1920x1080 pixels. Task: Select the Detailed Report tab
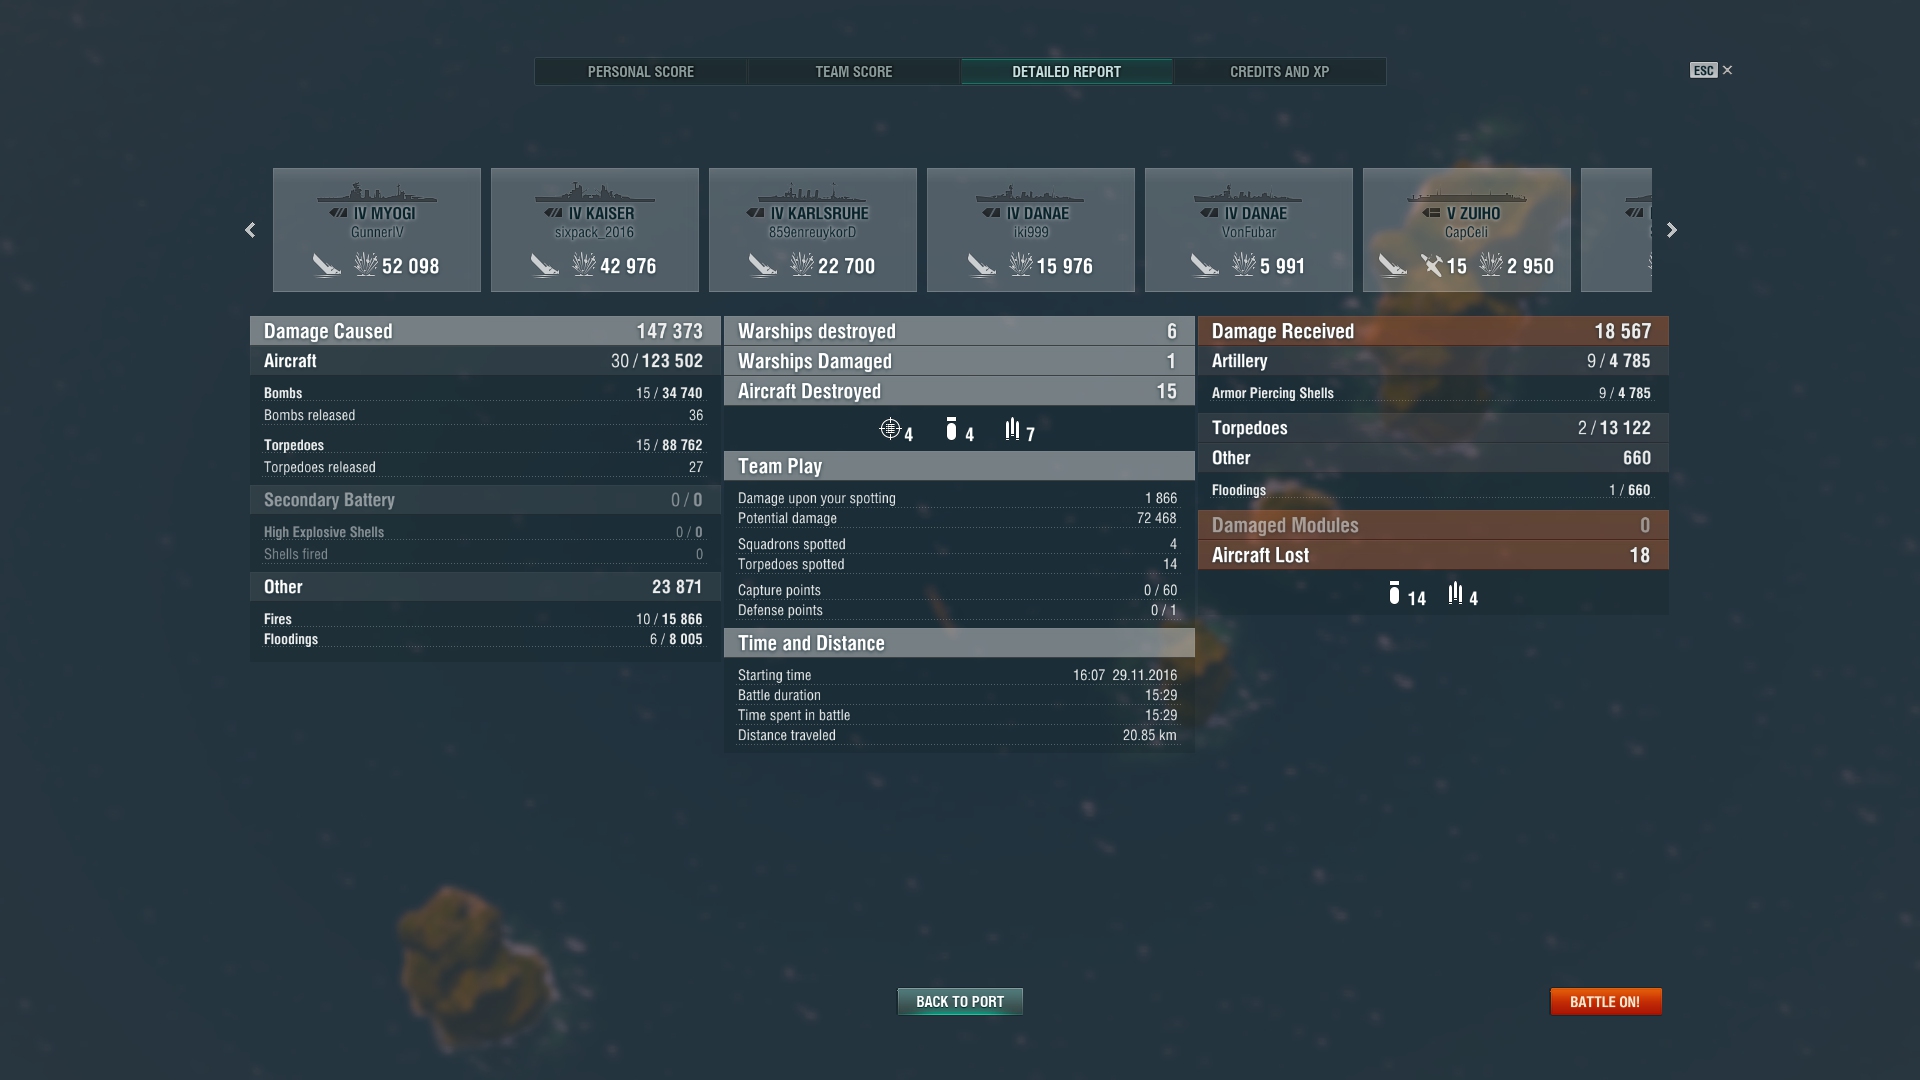click(x=1066, y=72)
